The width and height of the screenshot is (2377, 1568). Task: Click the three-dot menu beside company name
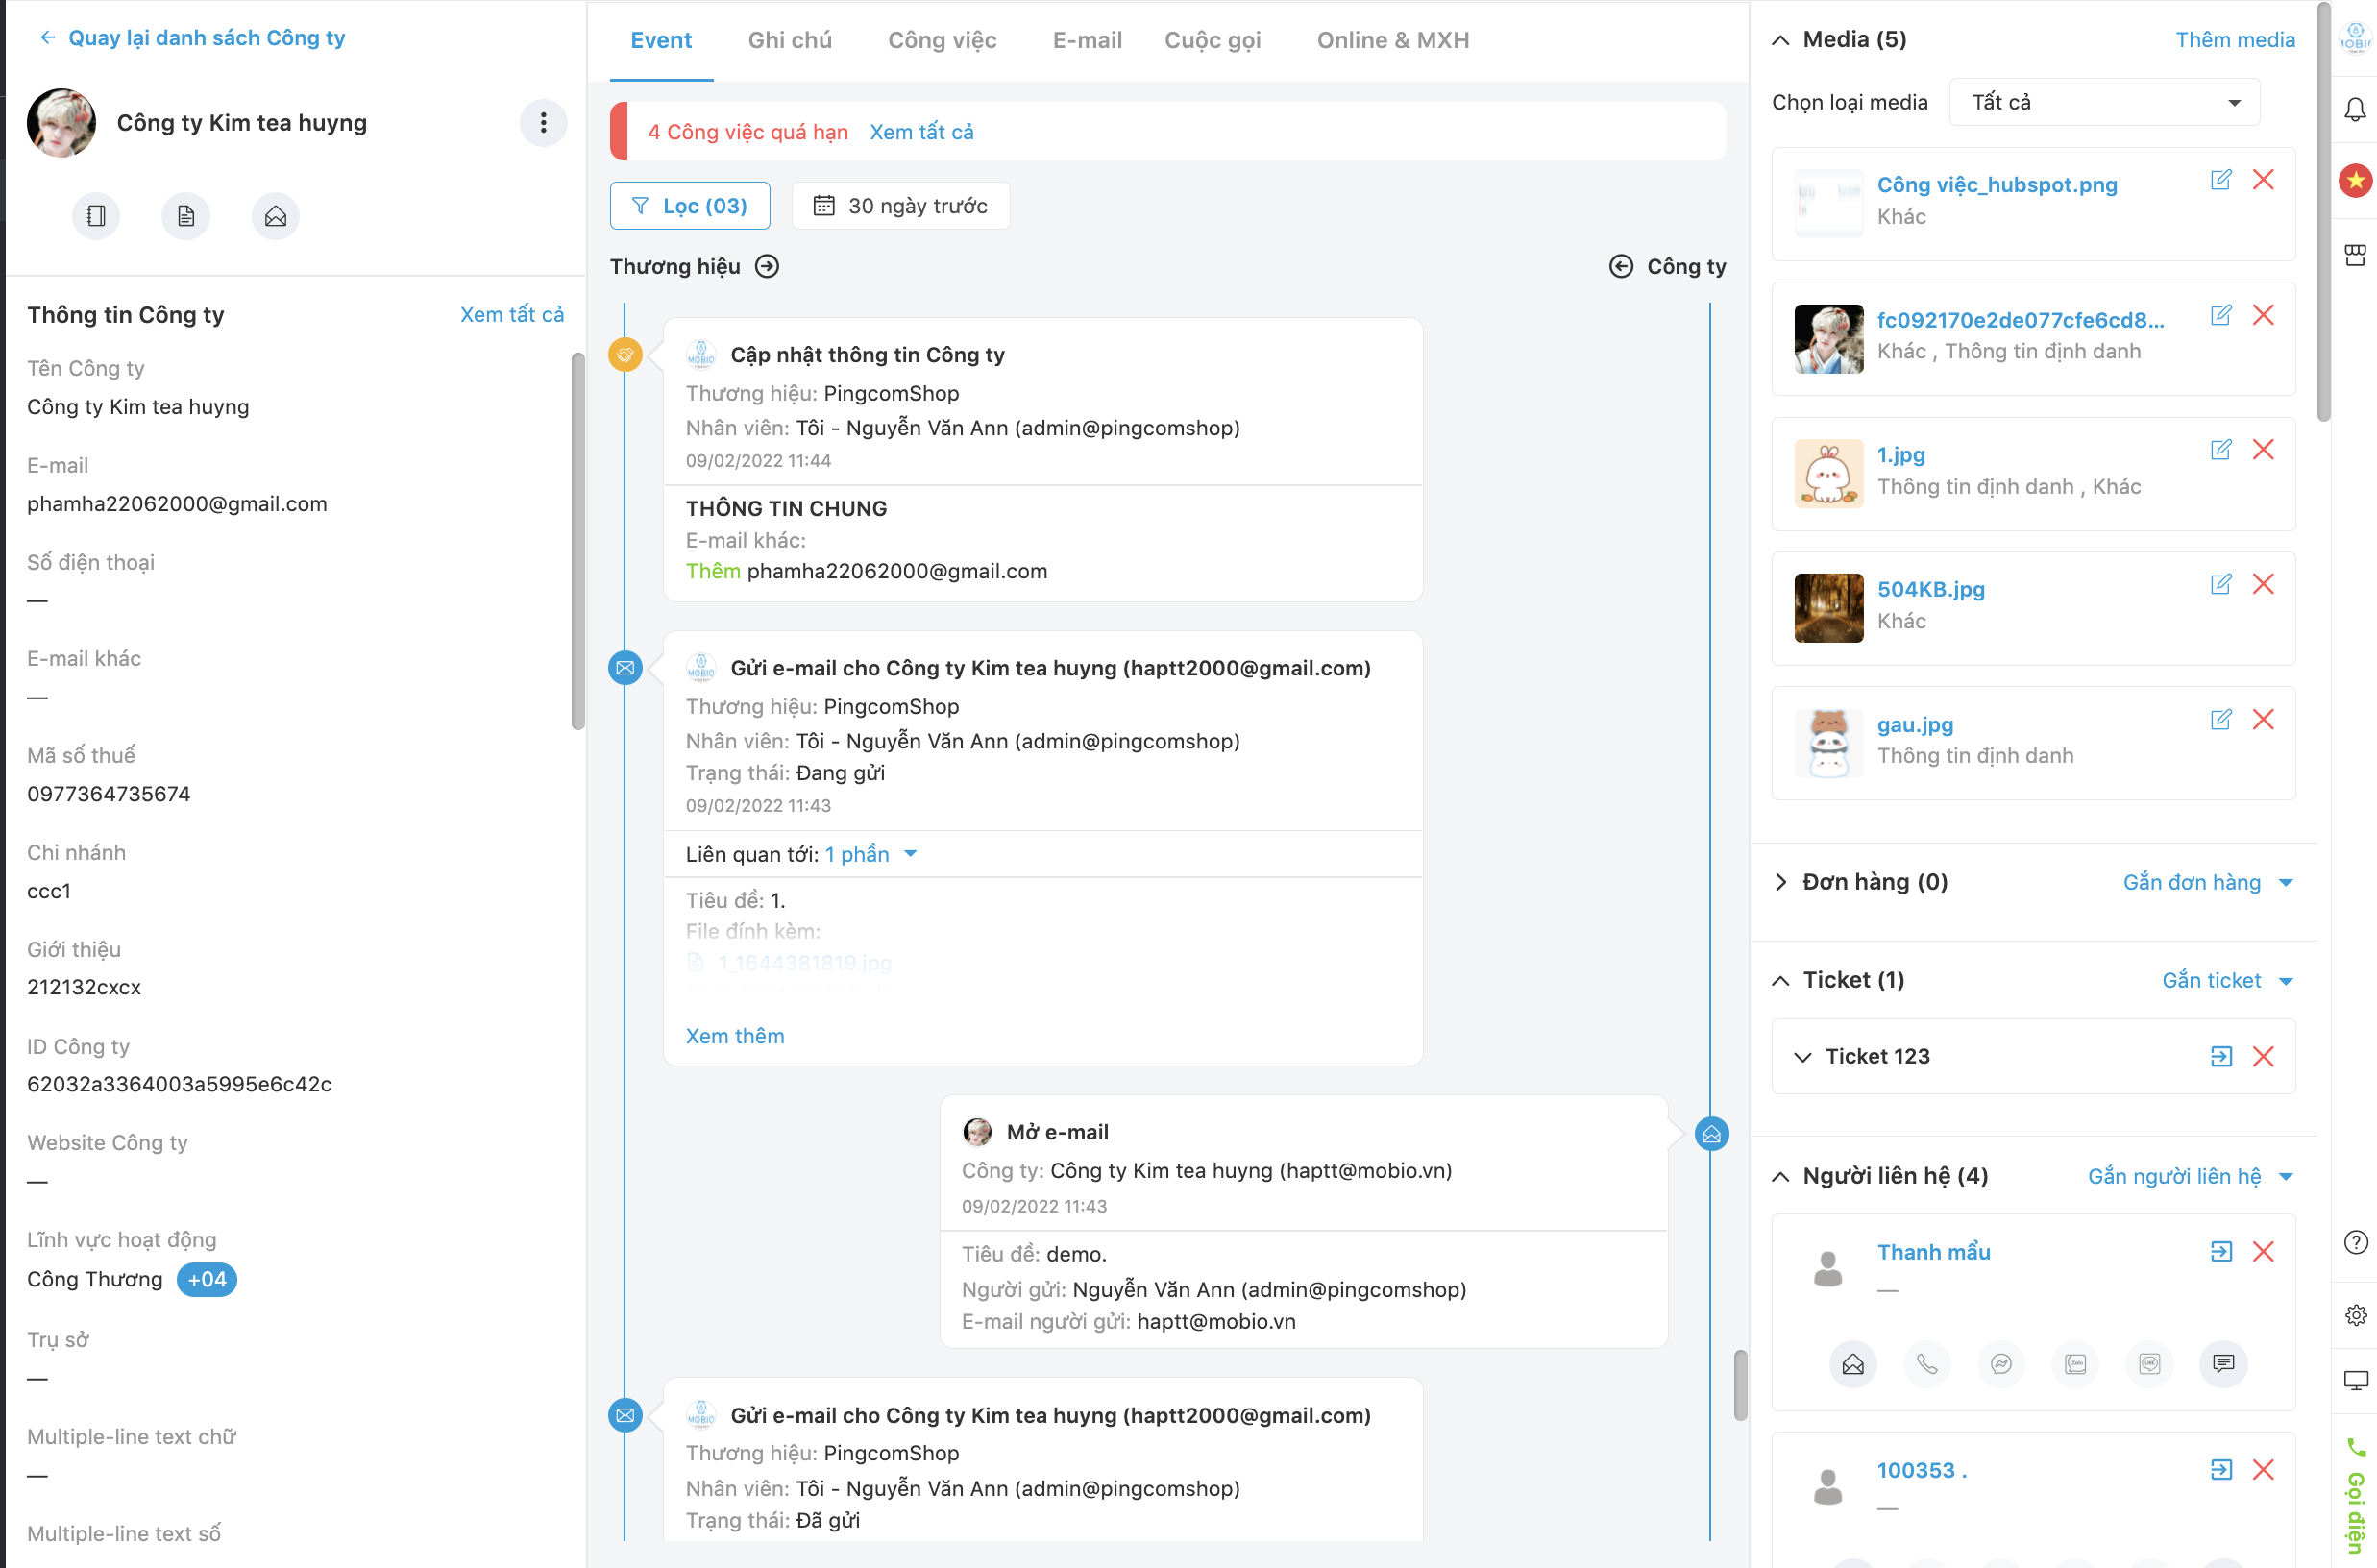tap(543, 123)
